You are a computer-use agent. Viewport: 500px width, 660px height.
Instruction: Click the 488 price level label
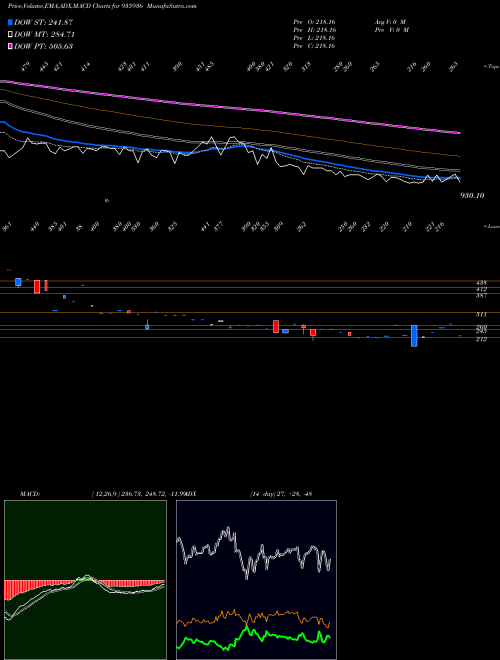(481, 283)
